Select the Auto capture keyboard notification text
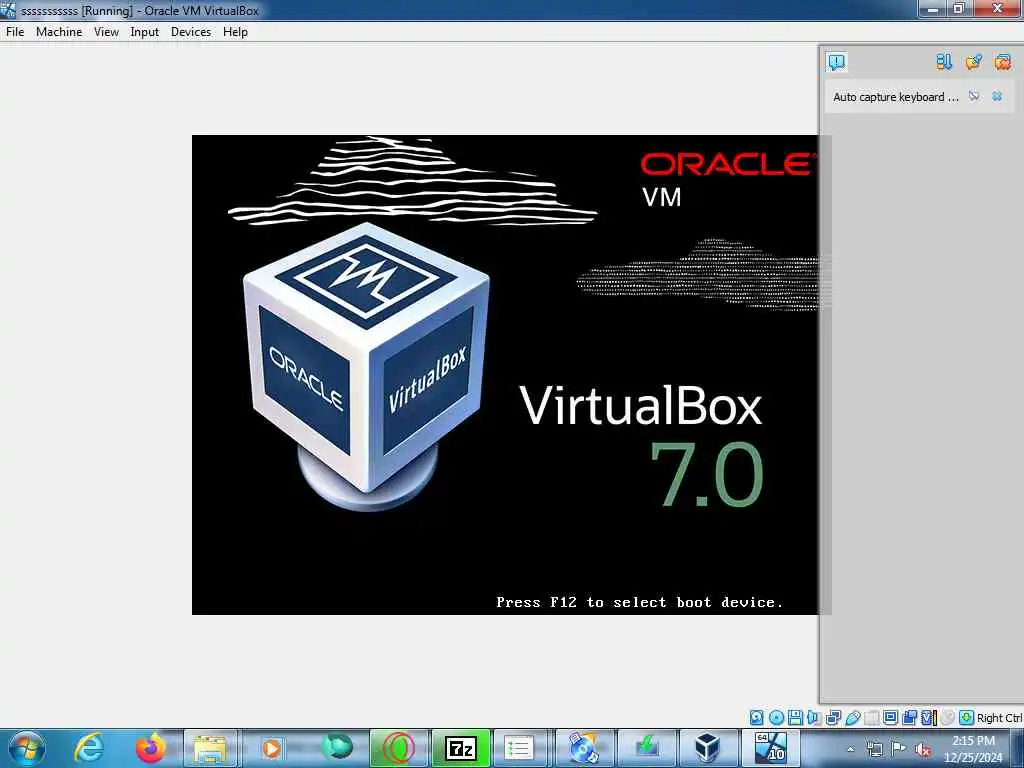The width and height of the screenshot is (1024, 768). tap(895, 97)
